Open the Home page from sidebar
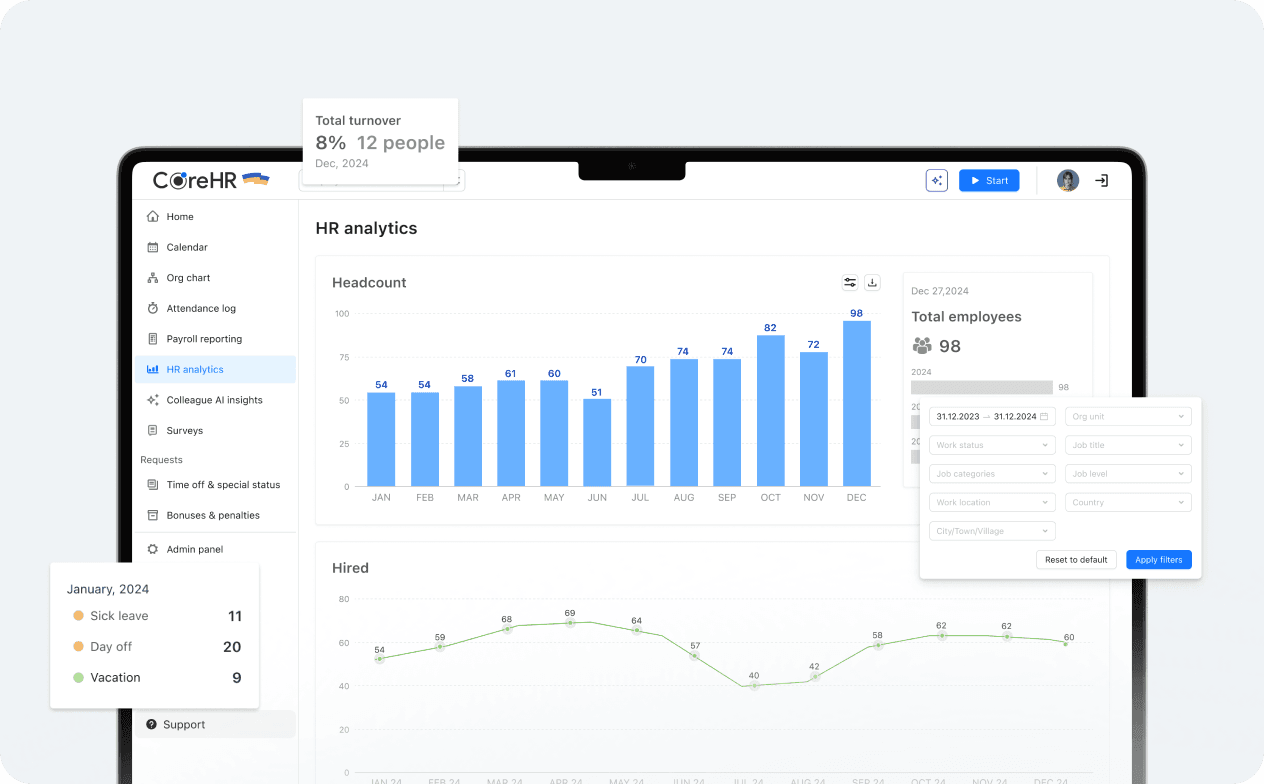The image size is (1264, 784). click(180, 217)
